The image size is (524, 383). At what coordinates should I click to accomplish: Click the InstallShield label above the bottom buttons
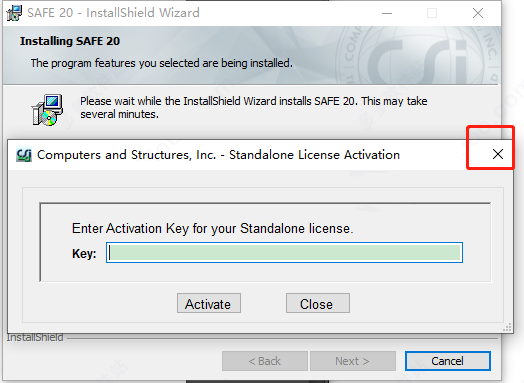[35, 338]
